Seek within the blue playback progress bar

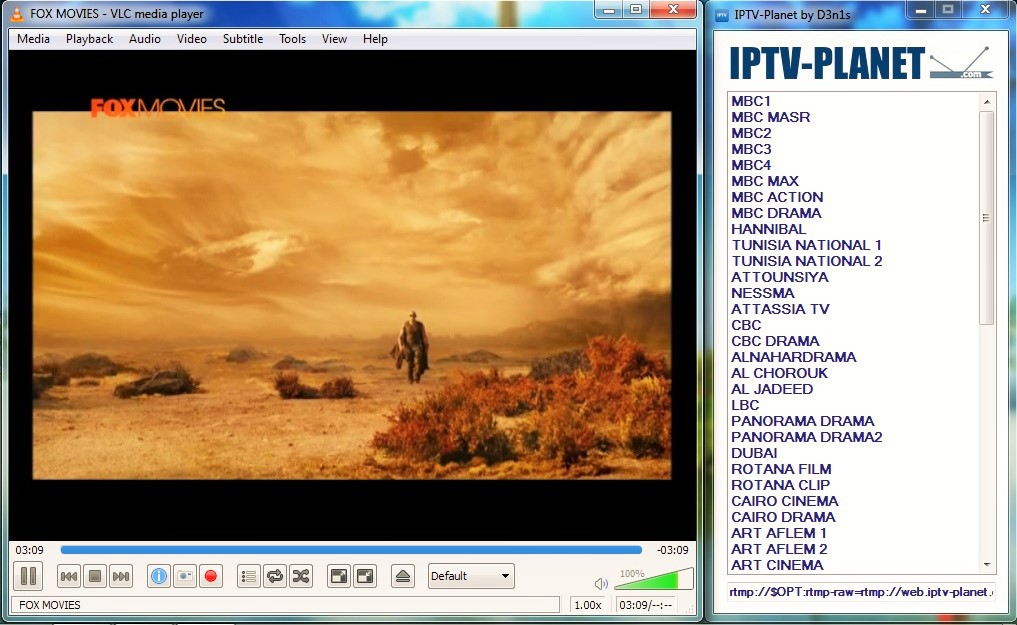point(351,550)
